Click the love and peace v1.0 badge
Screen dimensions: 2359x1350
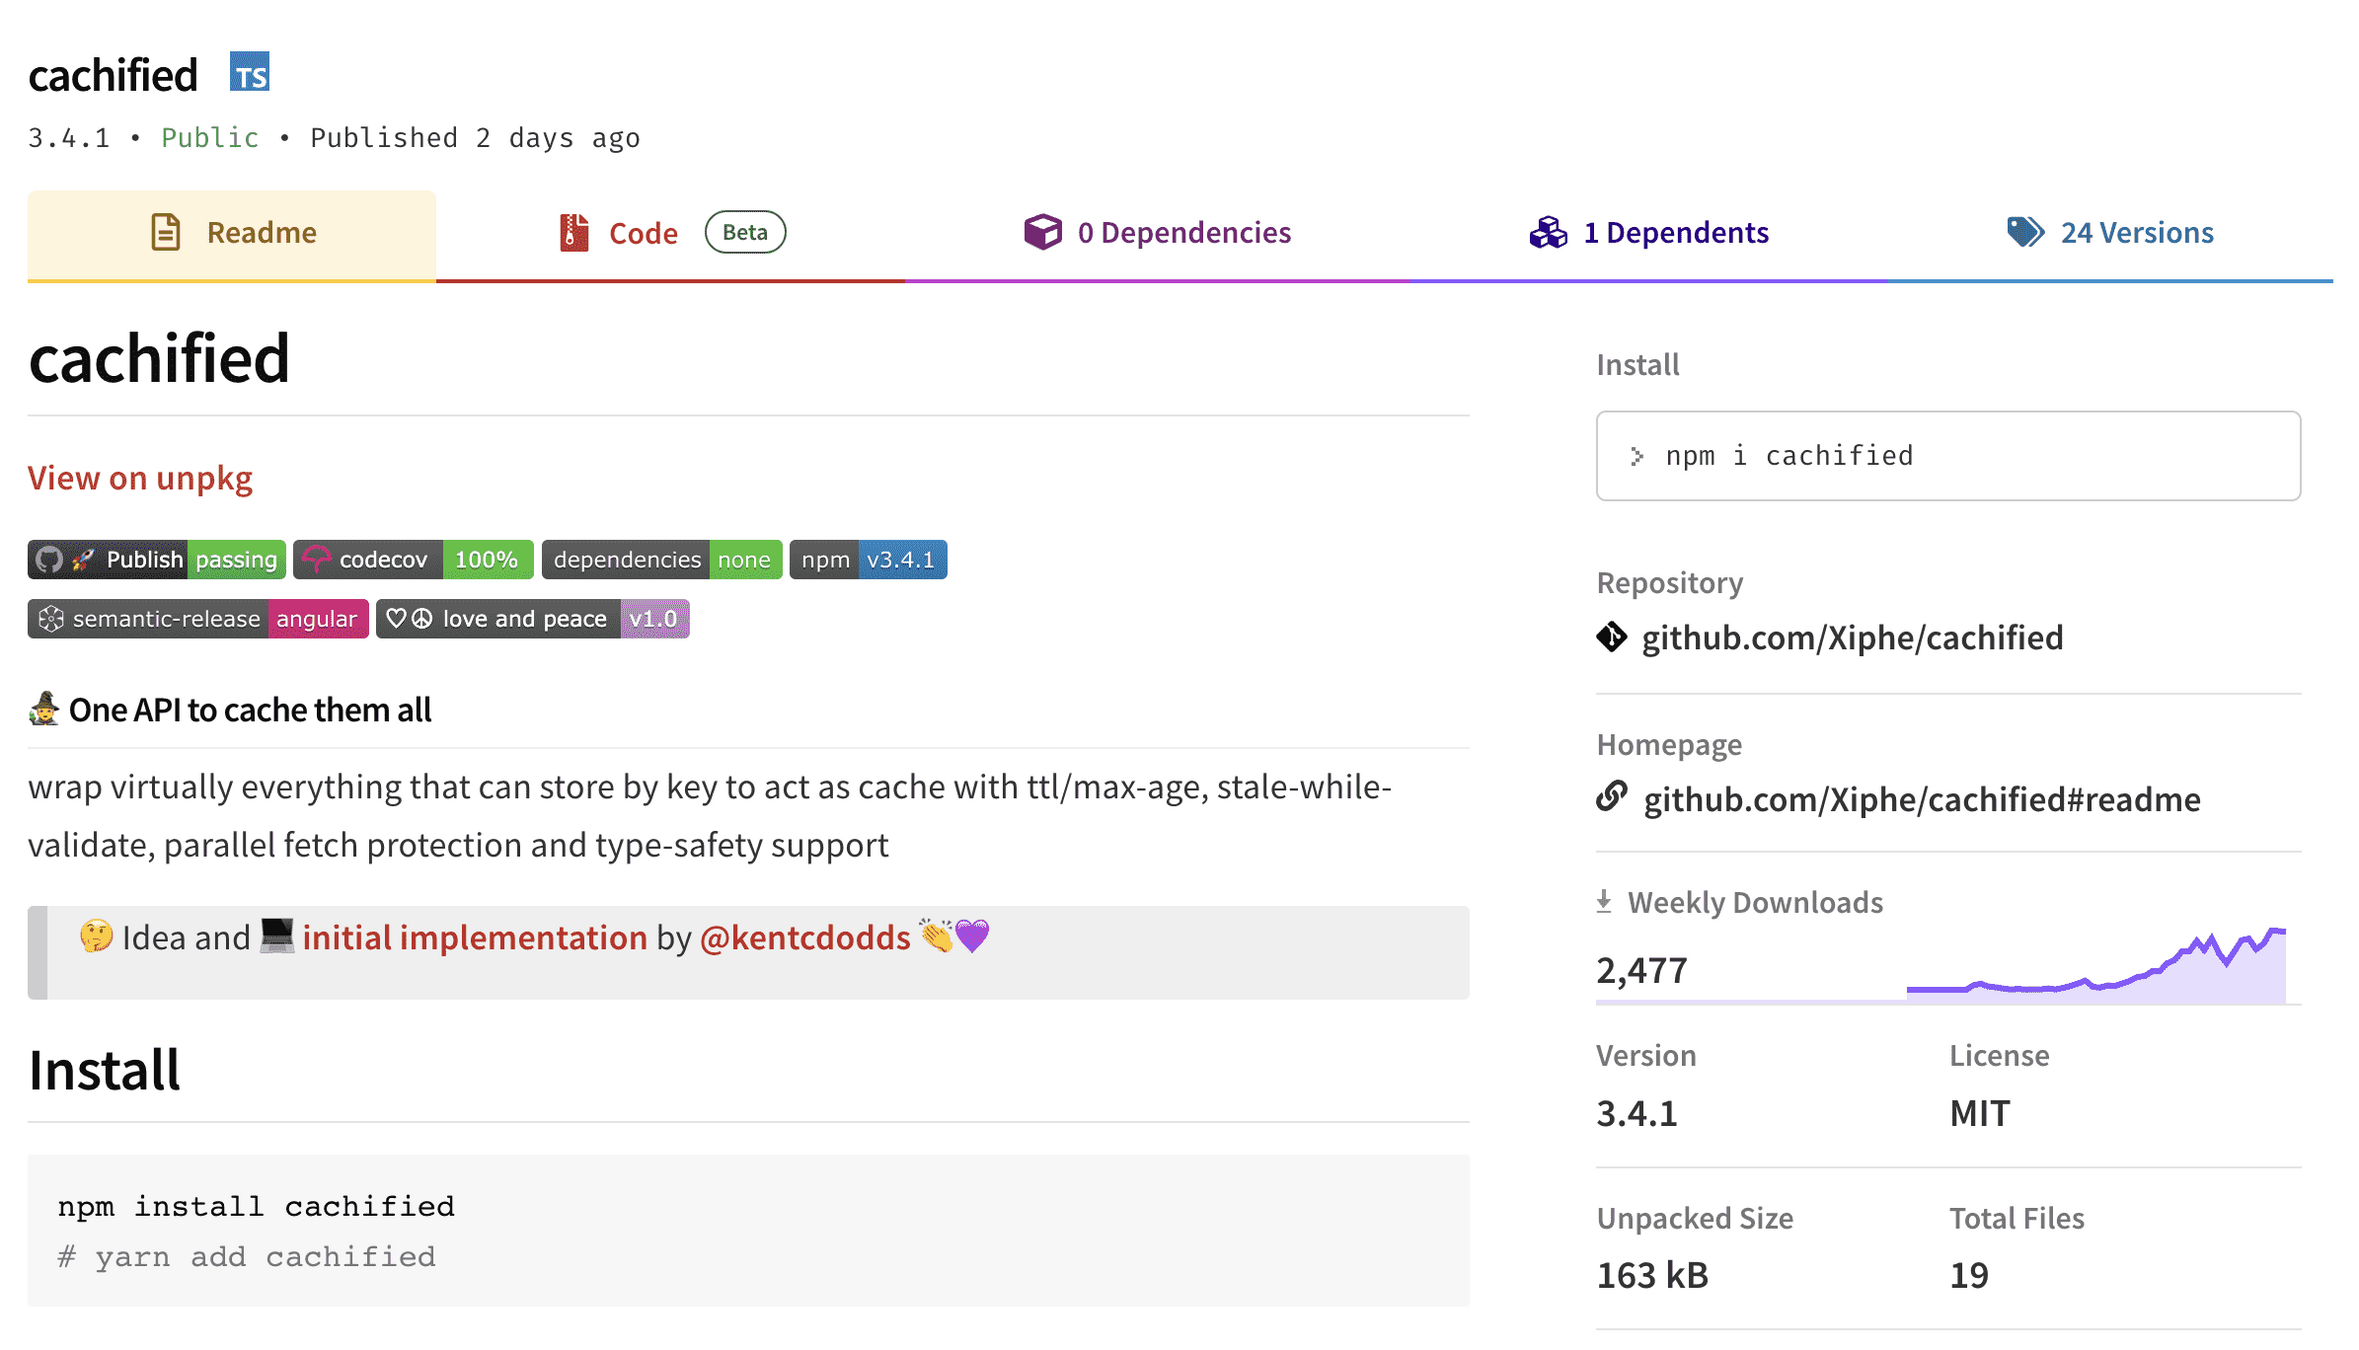click(532, 619)
